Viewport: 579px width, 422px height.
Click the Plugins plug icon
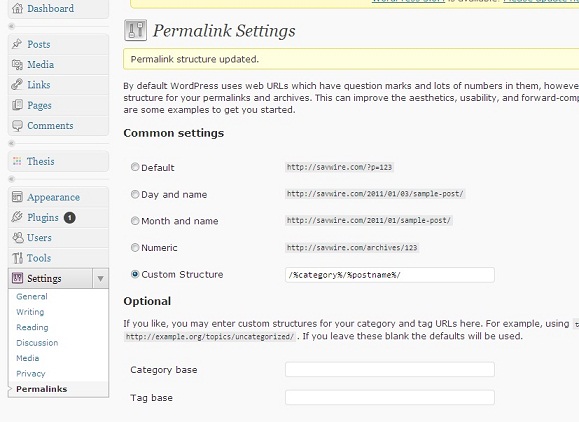17,217
